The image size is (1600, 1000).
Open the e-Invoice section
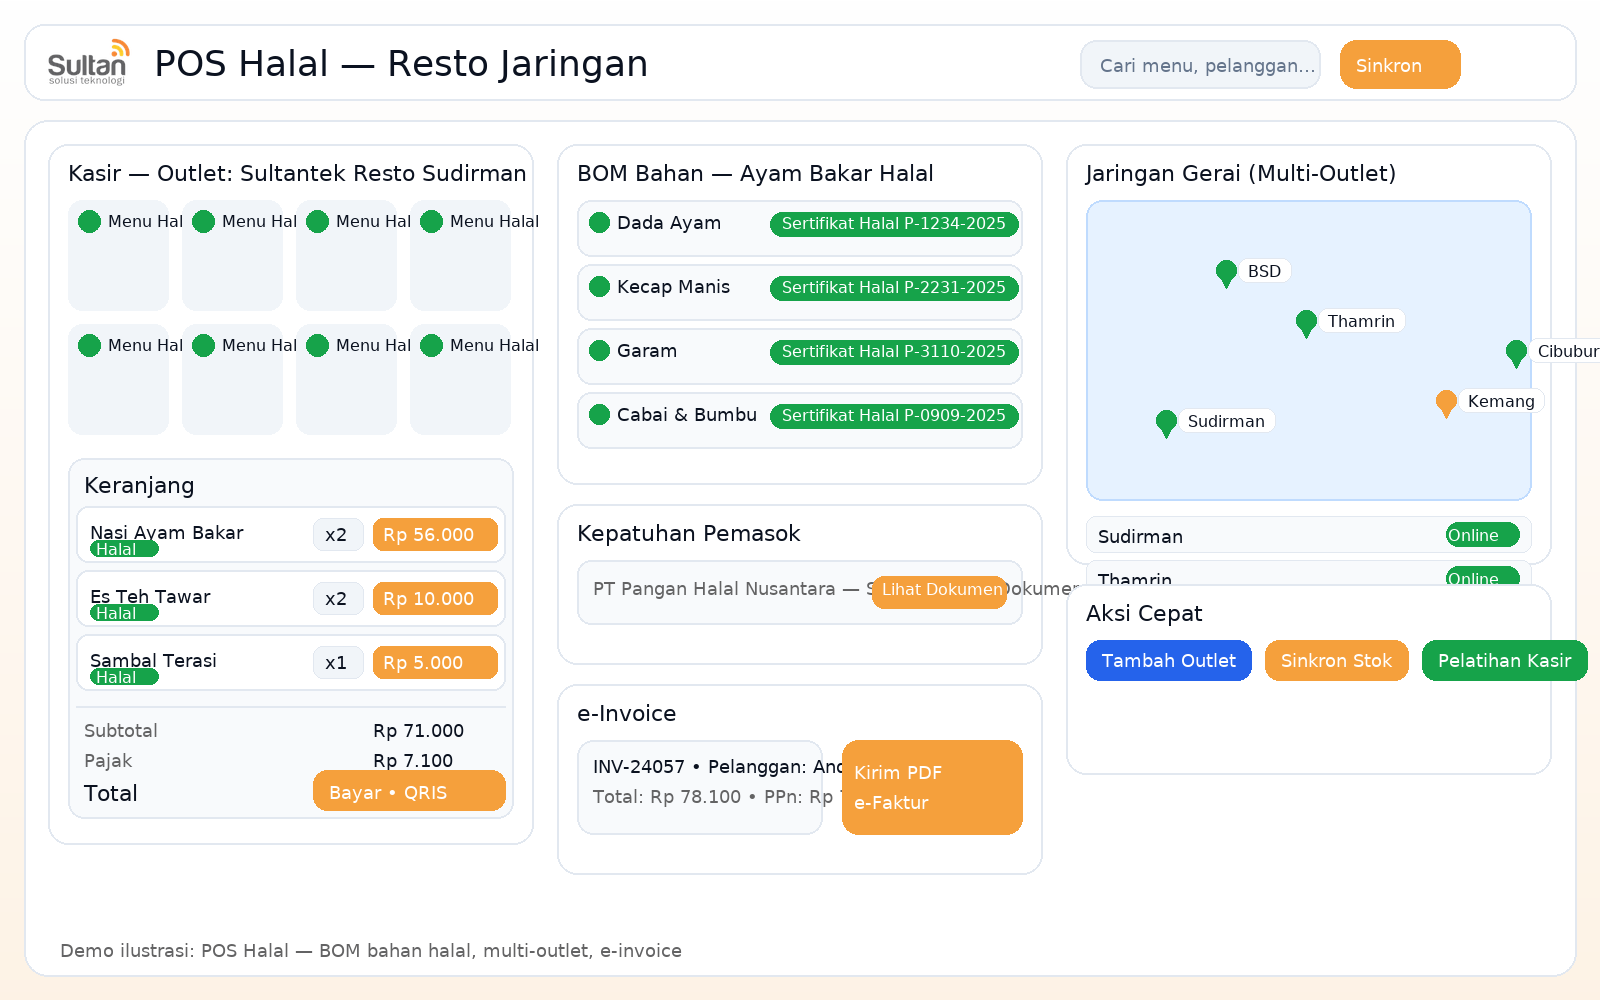click(x=626, y=713)
